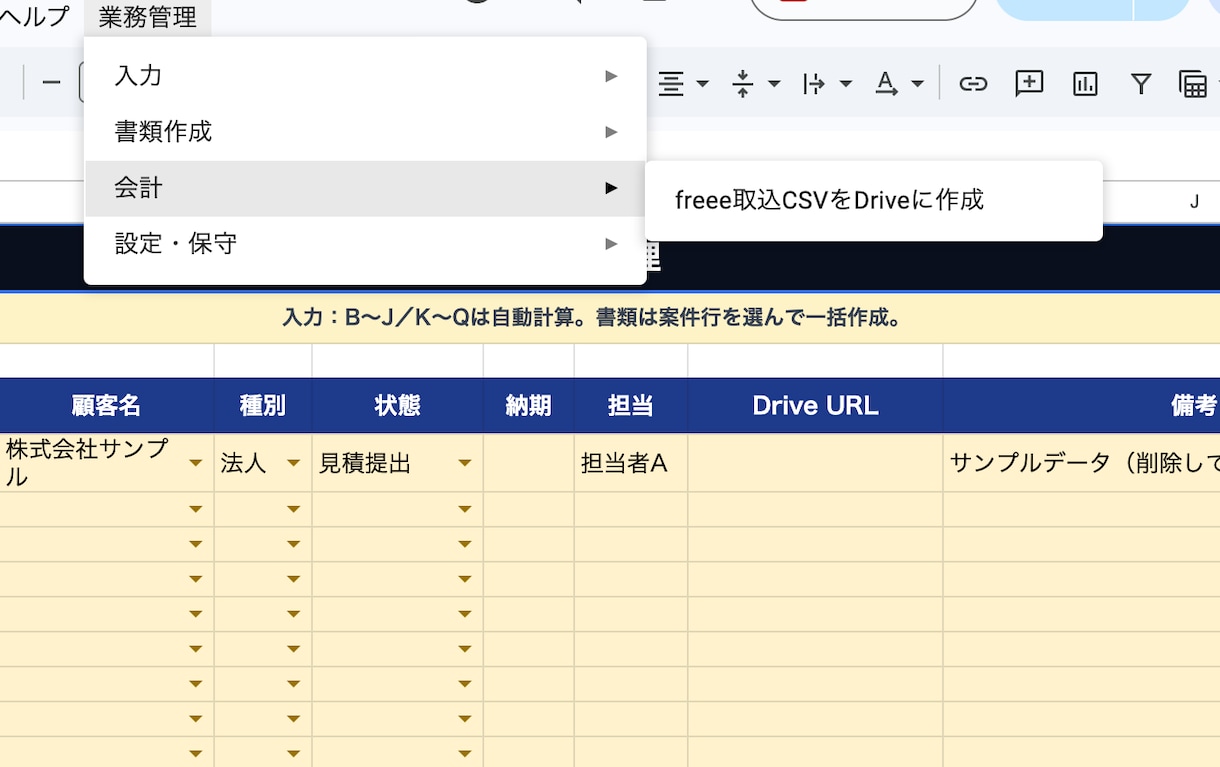1220x767 pixels.
Task: Open the ヘルプ menu
Action: pyautogui.click(x=36, y=17)
